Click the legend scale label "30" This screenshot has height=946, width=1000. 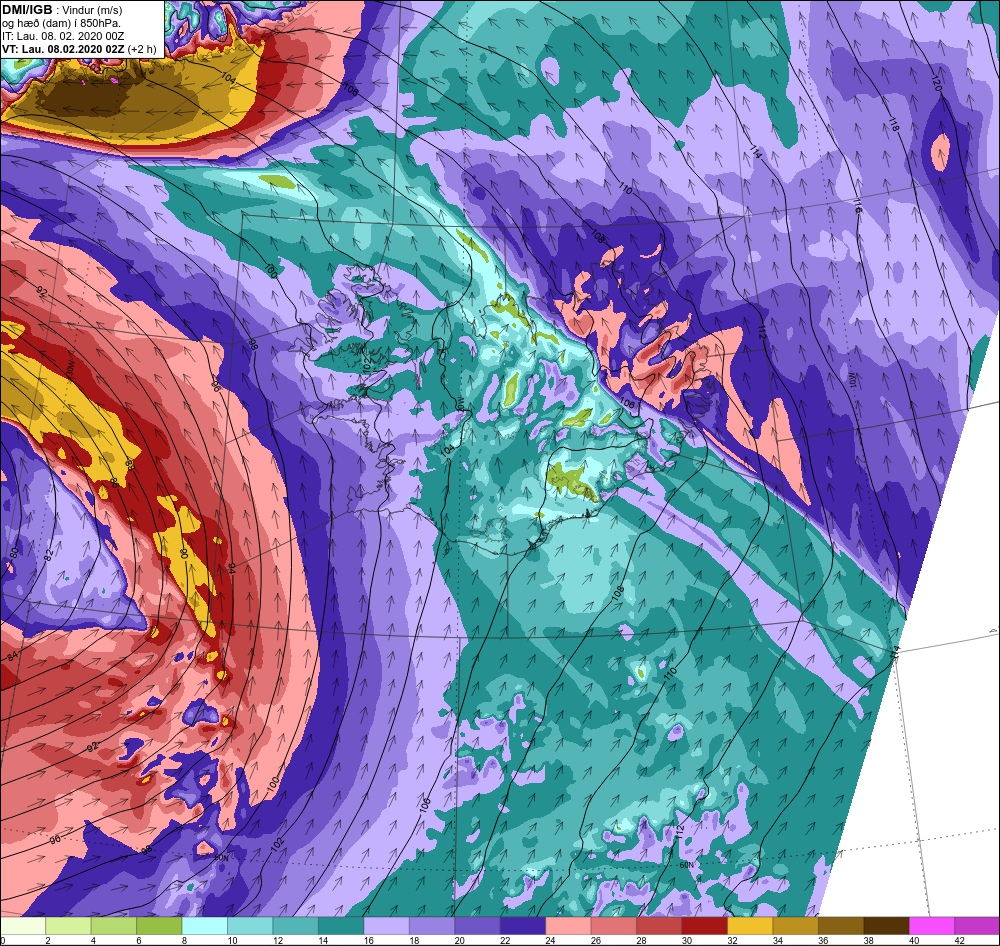pyautogui.click(x=687, y=940)
